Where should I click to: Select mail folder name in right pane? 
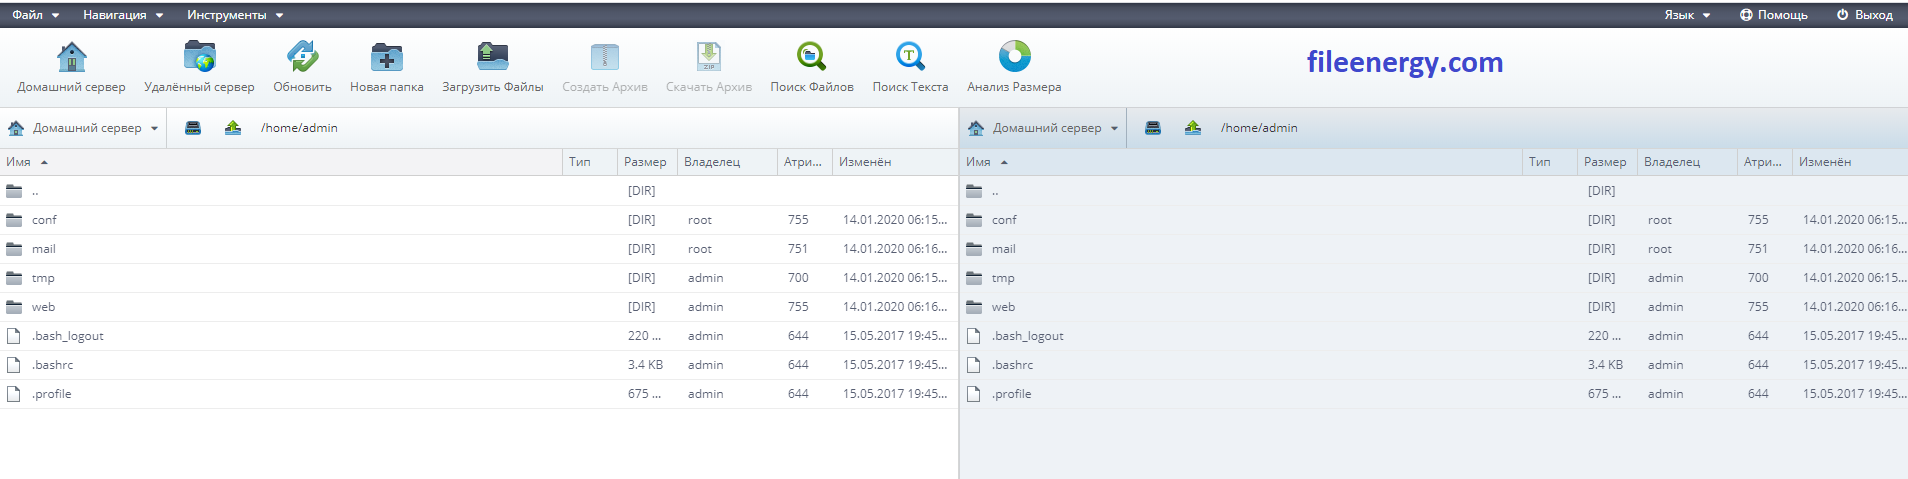coord(1003,249)
